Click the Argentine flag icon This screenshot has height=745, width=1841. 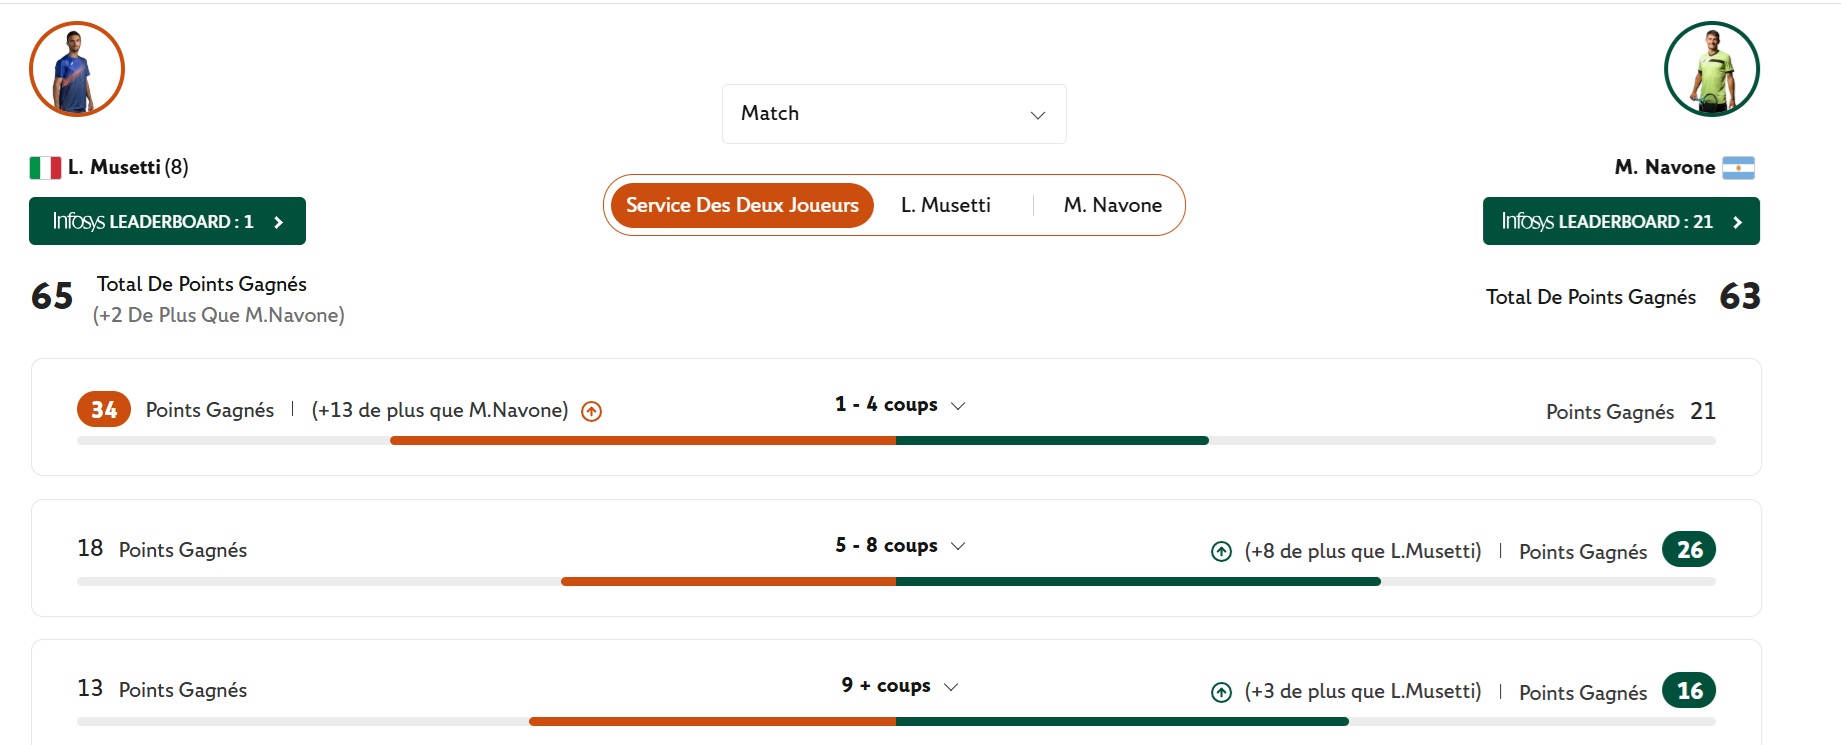click(x=1738, y=168)
